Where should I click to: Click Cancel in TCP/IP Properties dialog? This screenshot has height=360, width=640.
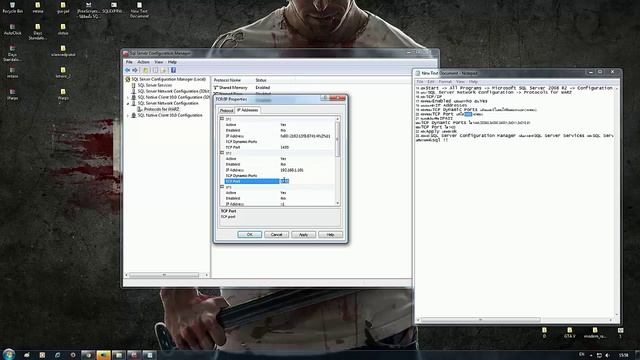pos(276,235)
